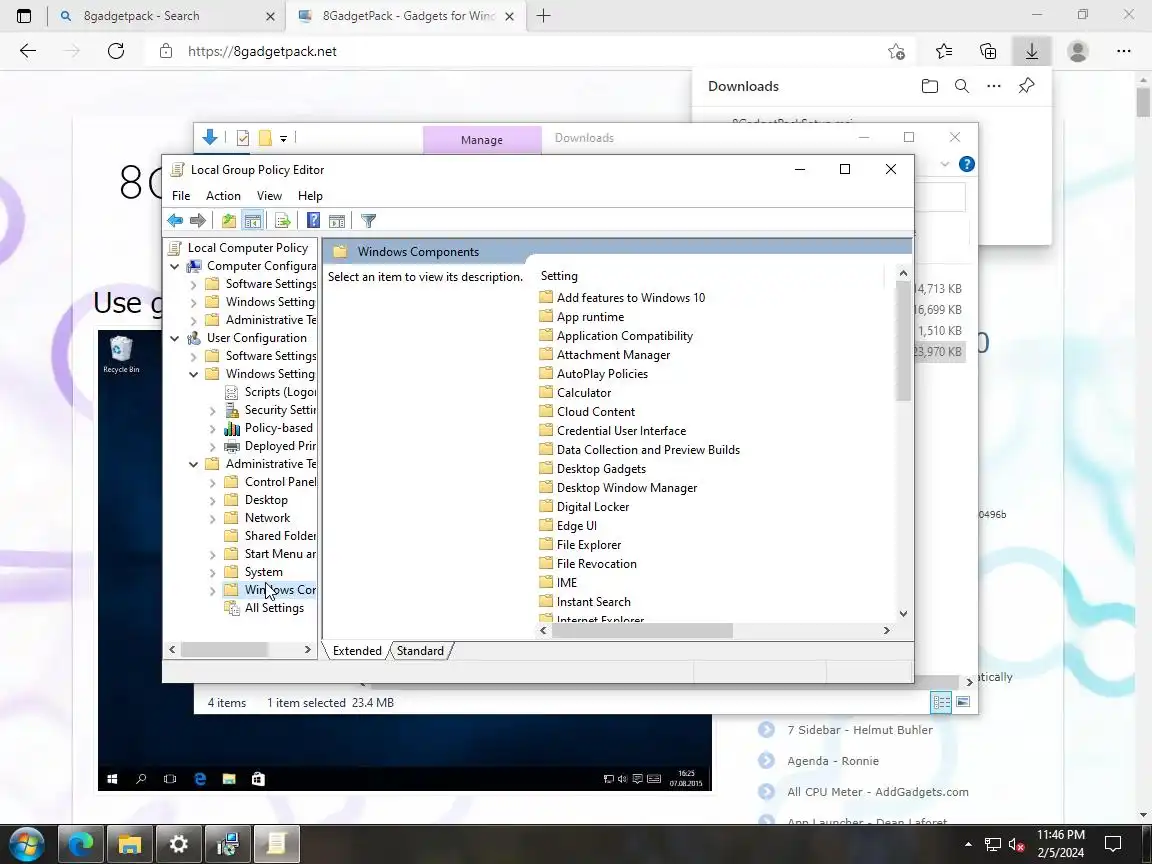Toggle Show/Hide Action Pane icon
This screenshot has height=864, width=1152.
[x=337, y=220]
